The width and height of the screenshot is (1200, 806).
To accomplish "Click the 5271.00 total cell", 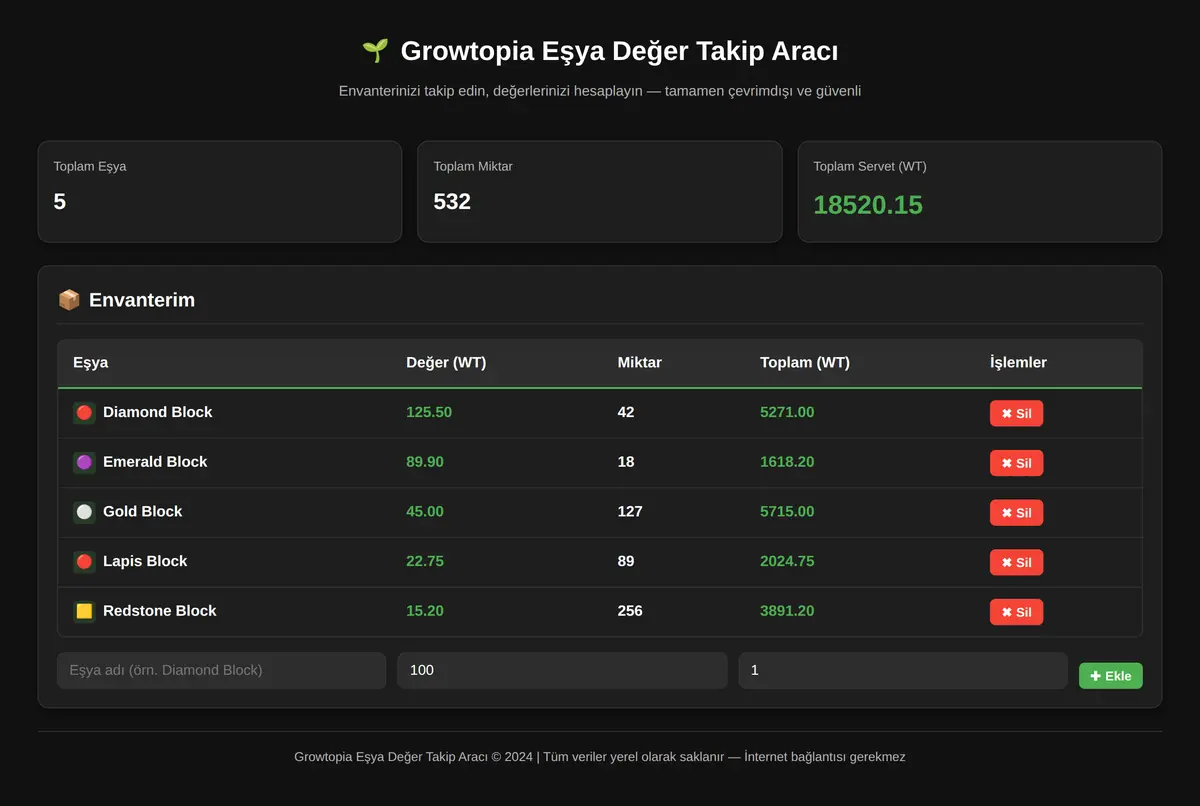I will coord(787,412).
